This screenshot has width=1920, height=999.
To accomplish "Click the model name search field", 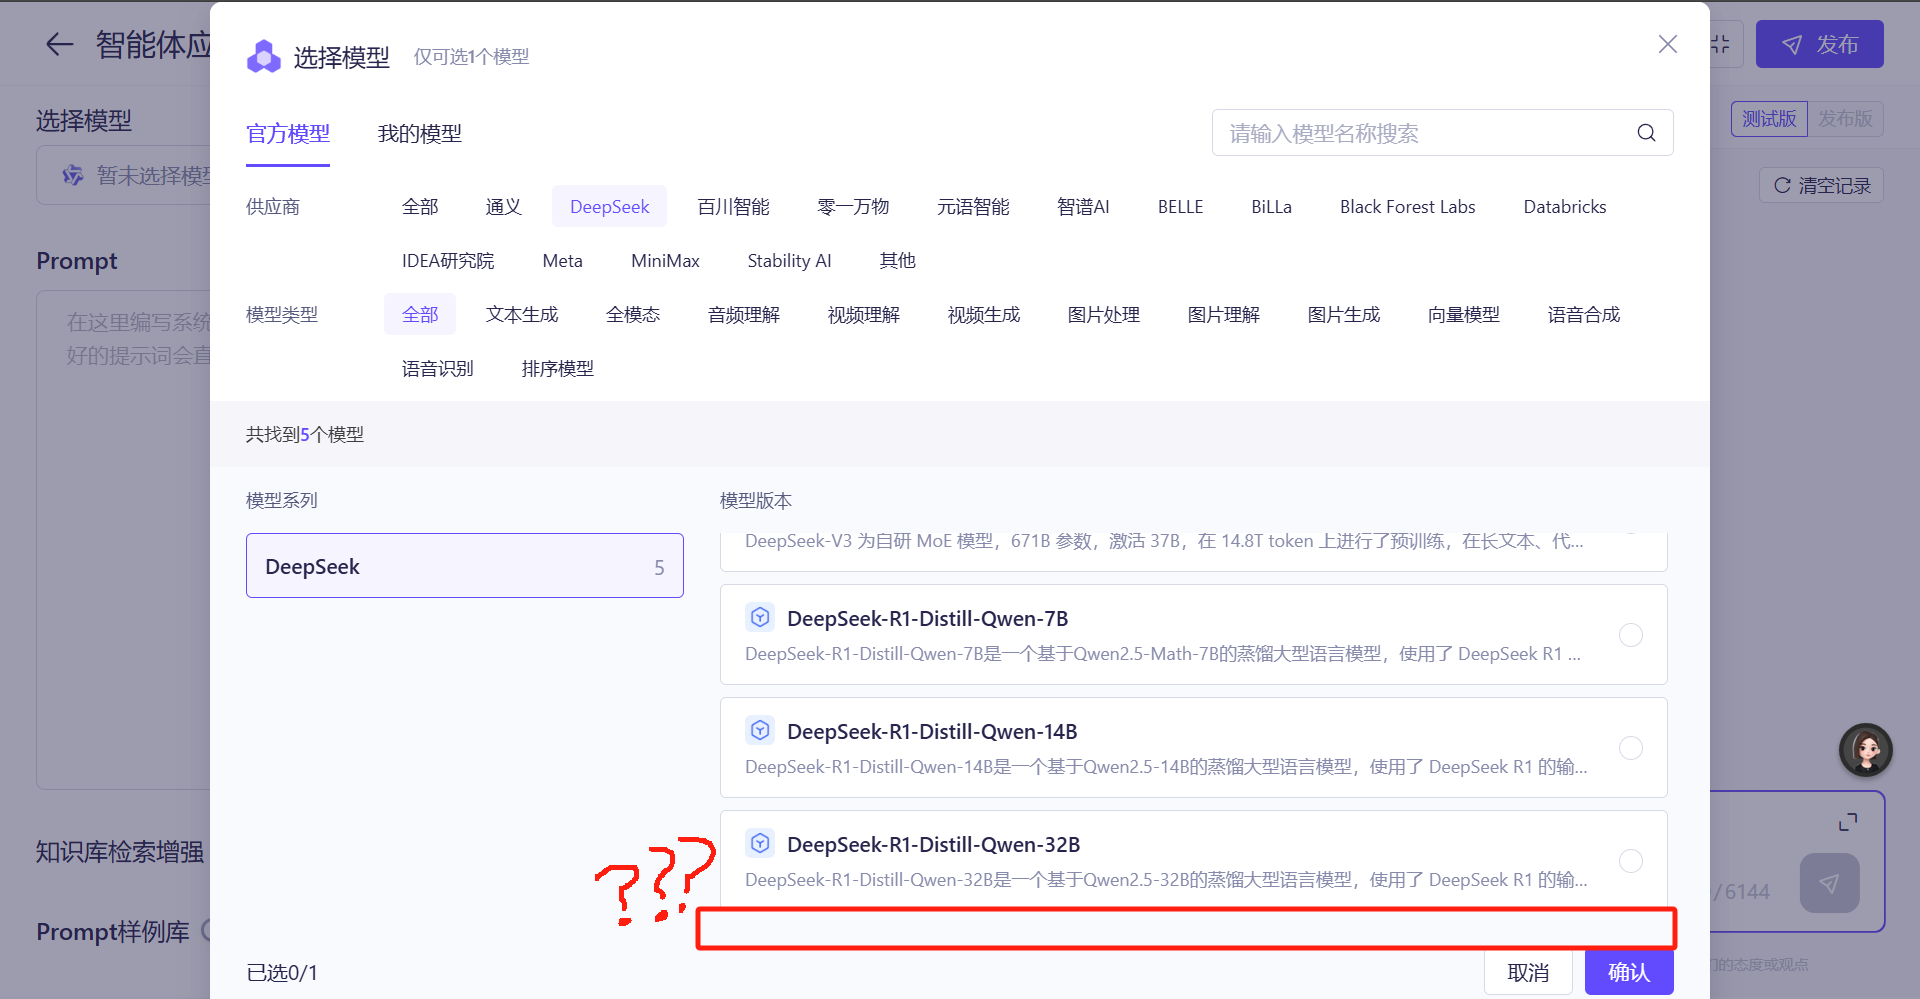I will tap(1442, 133).
